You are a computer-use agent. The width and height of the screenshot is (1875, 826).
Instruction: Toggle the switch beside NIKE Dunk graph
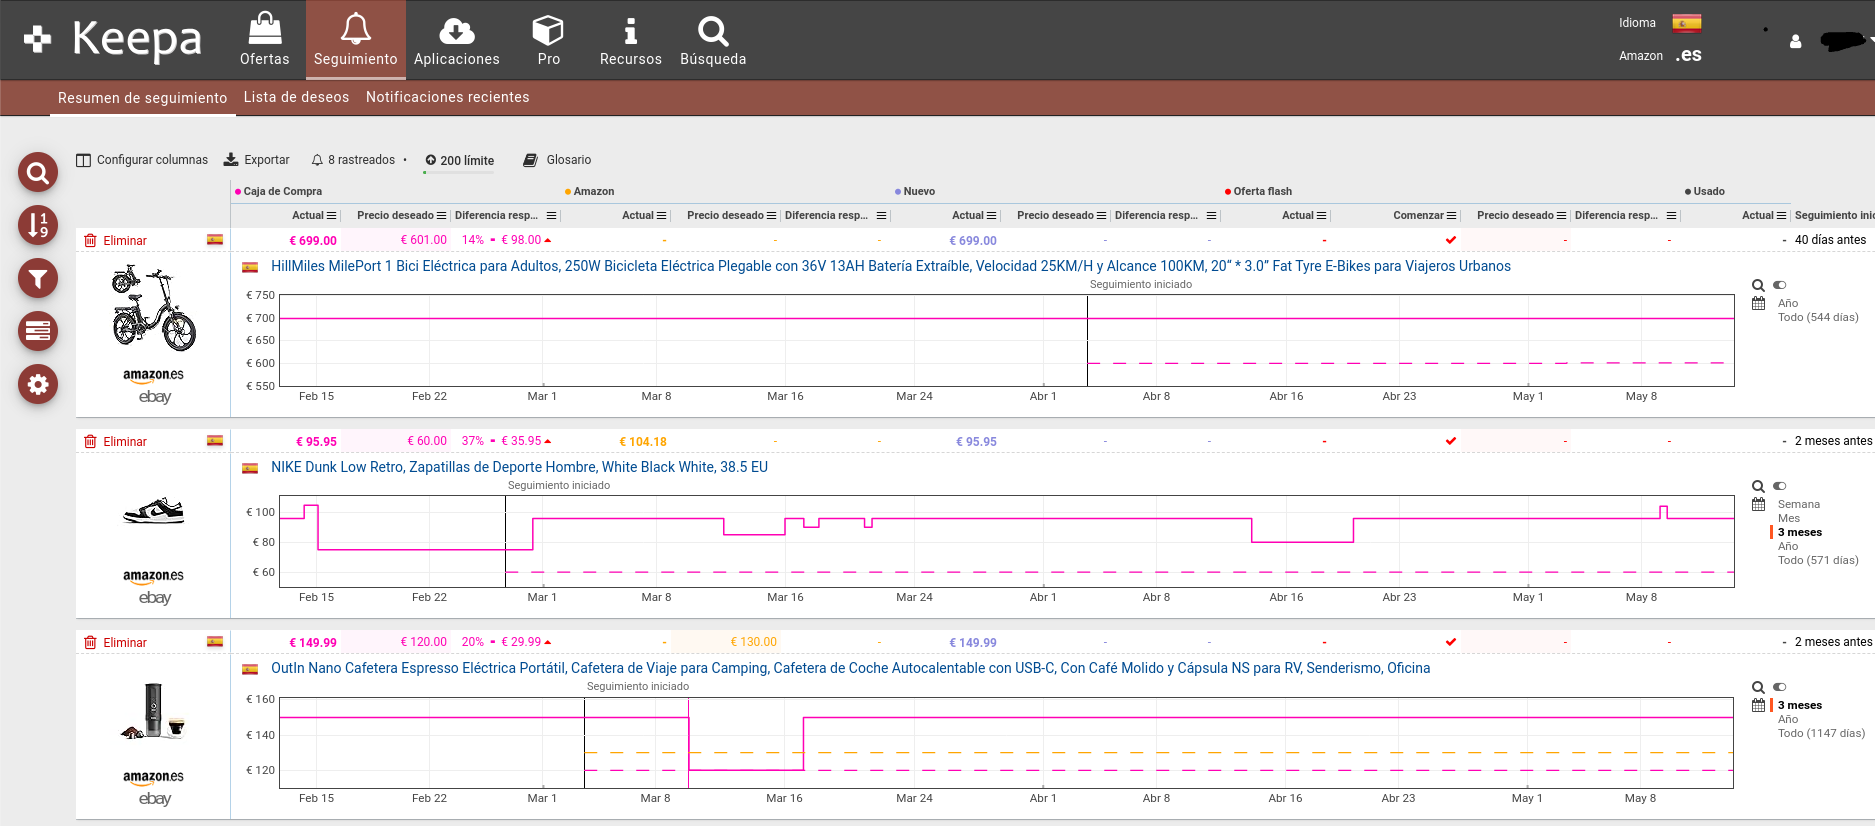click(1780, 487)
